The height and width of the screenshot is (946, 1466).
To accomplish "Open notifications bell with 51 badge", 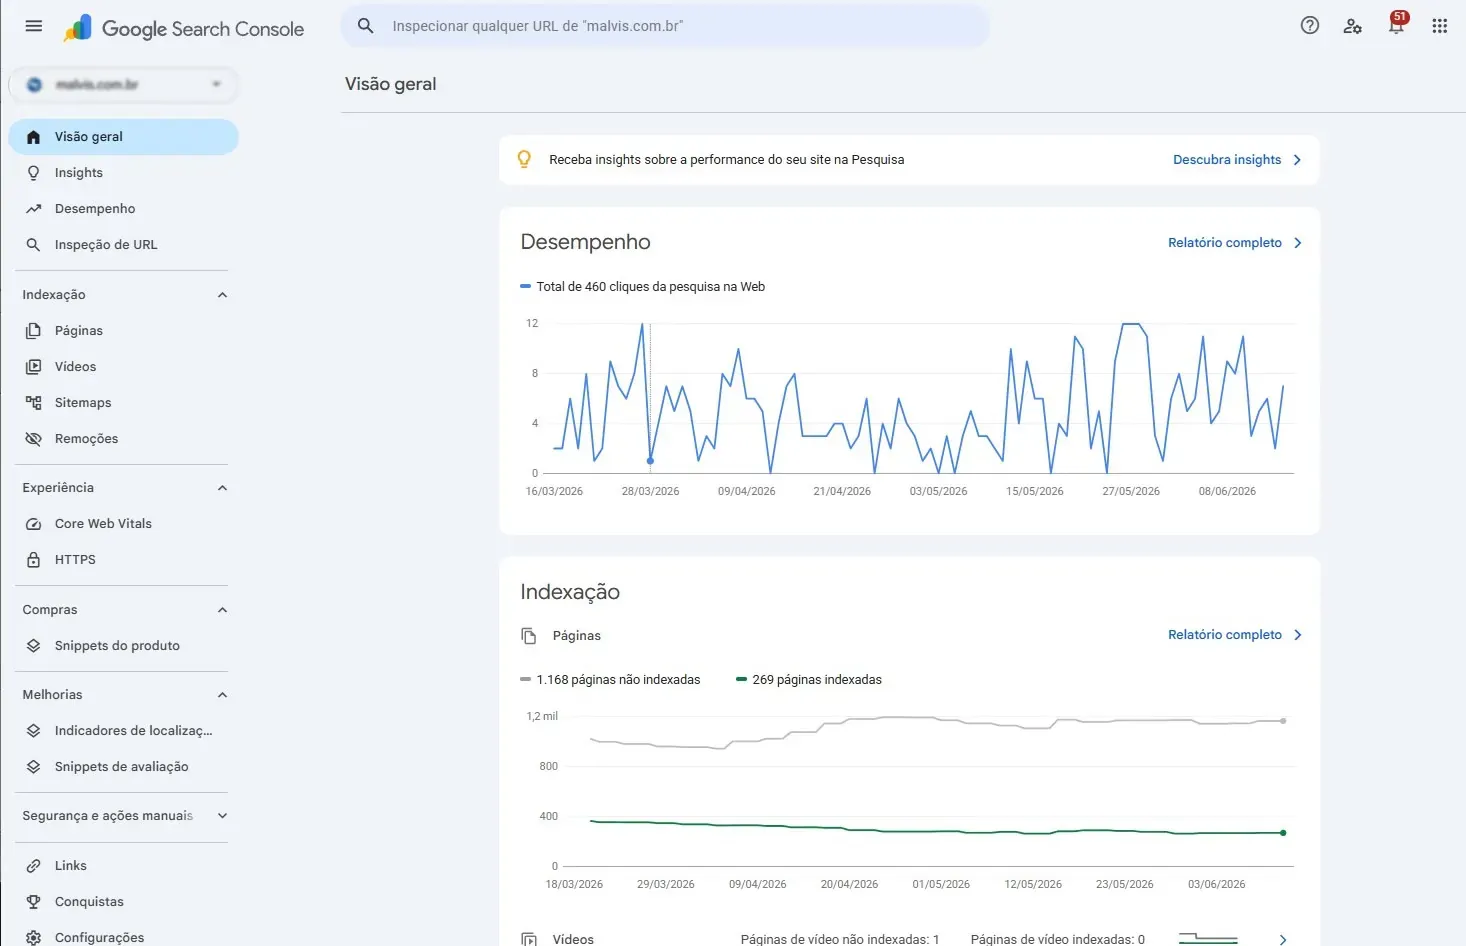I will 1397,24.
